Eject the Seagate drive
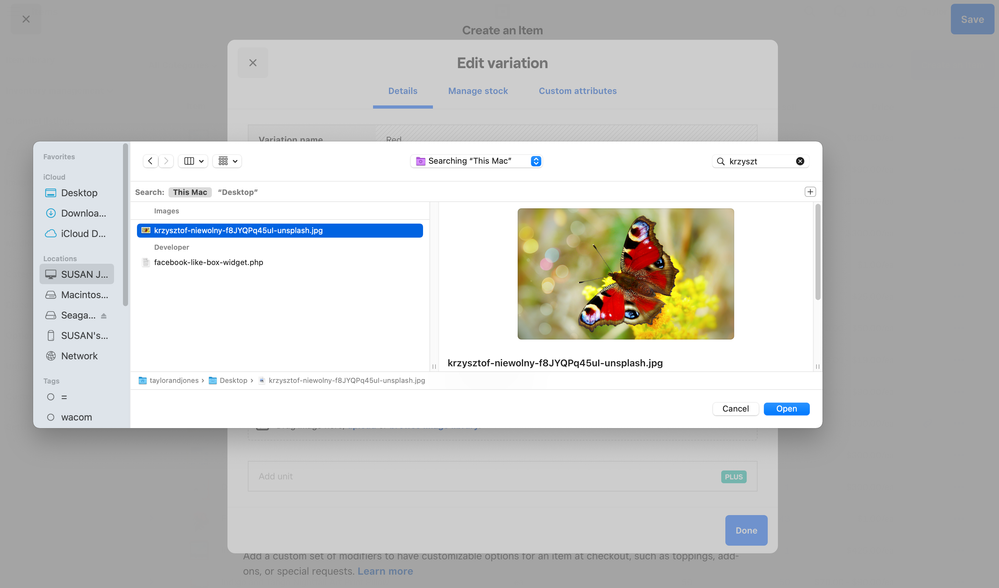Image resolution: width=999 pixels, height=588 pixels. click(103, 315)
